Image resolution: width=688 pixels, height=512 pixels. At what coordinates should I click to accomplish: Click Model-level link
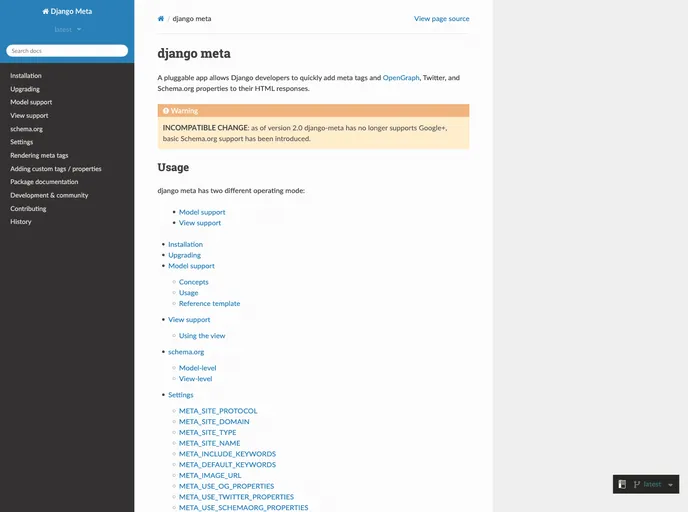[x=197, y=368]
